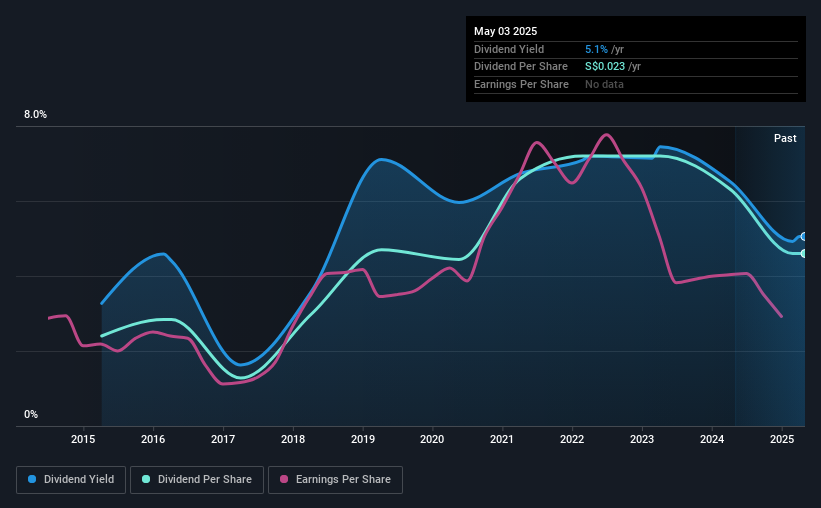Click the 0% y-axis label

31,414
